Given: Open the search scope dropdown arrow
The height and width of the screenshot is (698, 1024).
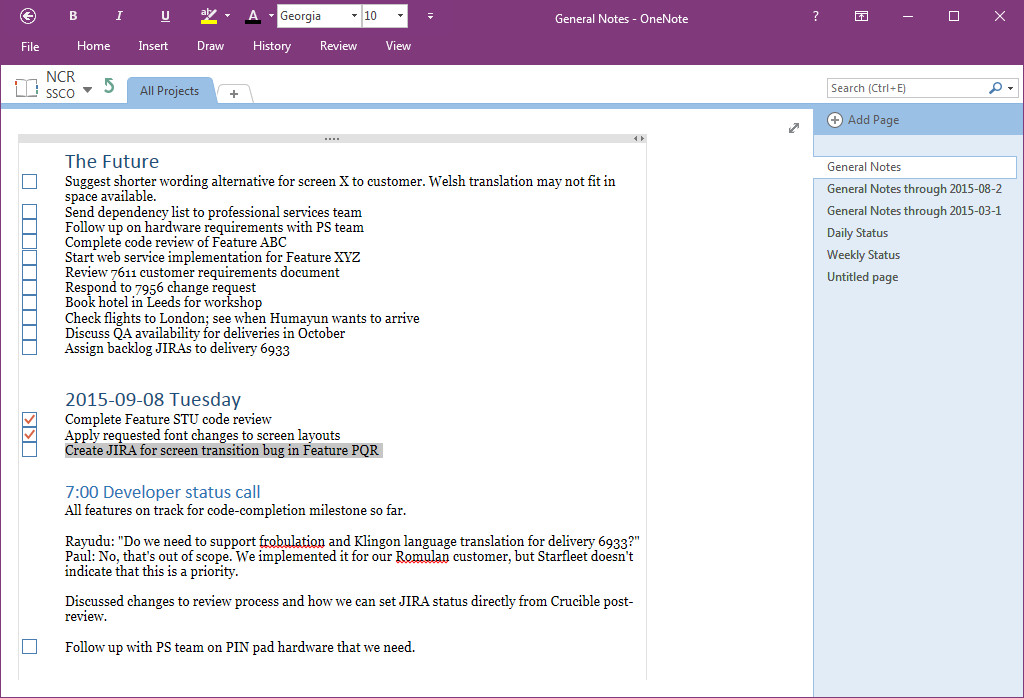Looking at the screenshot, I should (1011, 88).
